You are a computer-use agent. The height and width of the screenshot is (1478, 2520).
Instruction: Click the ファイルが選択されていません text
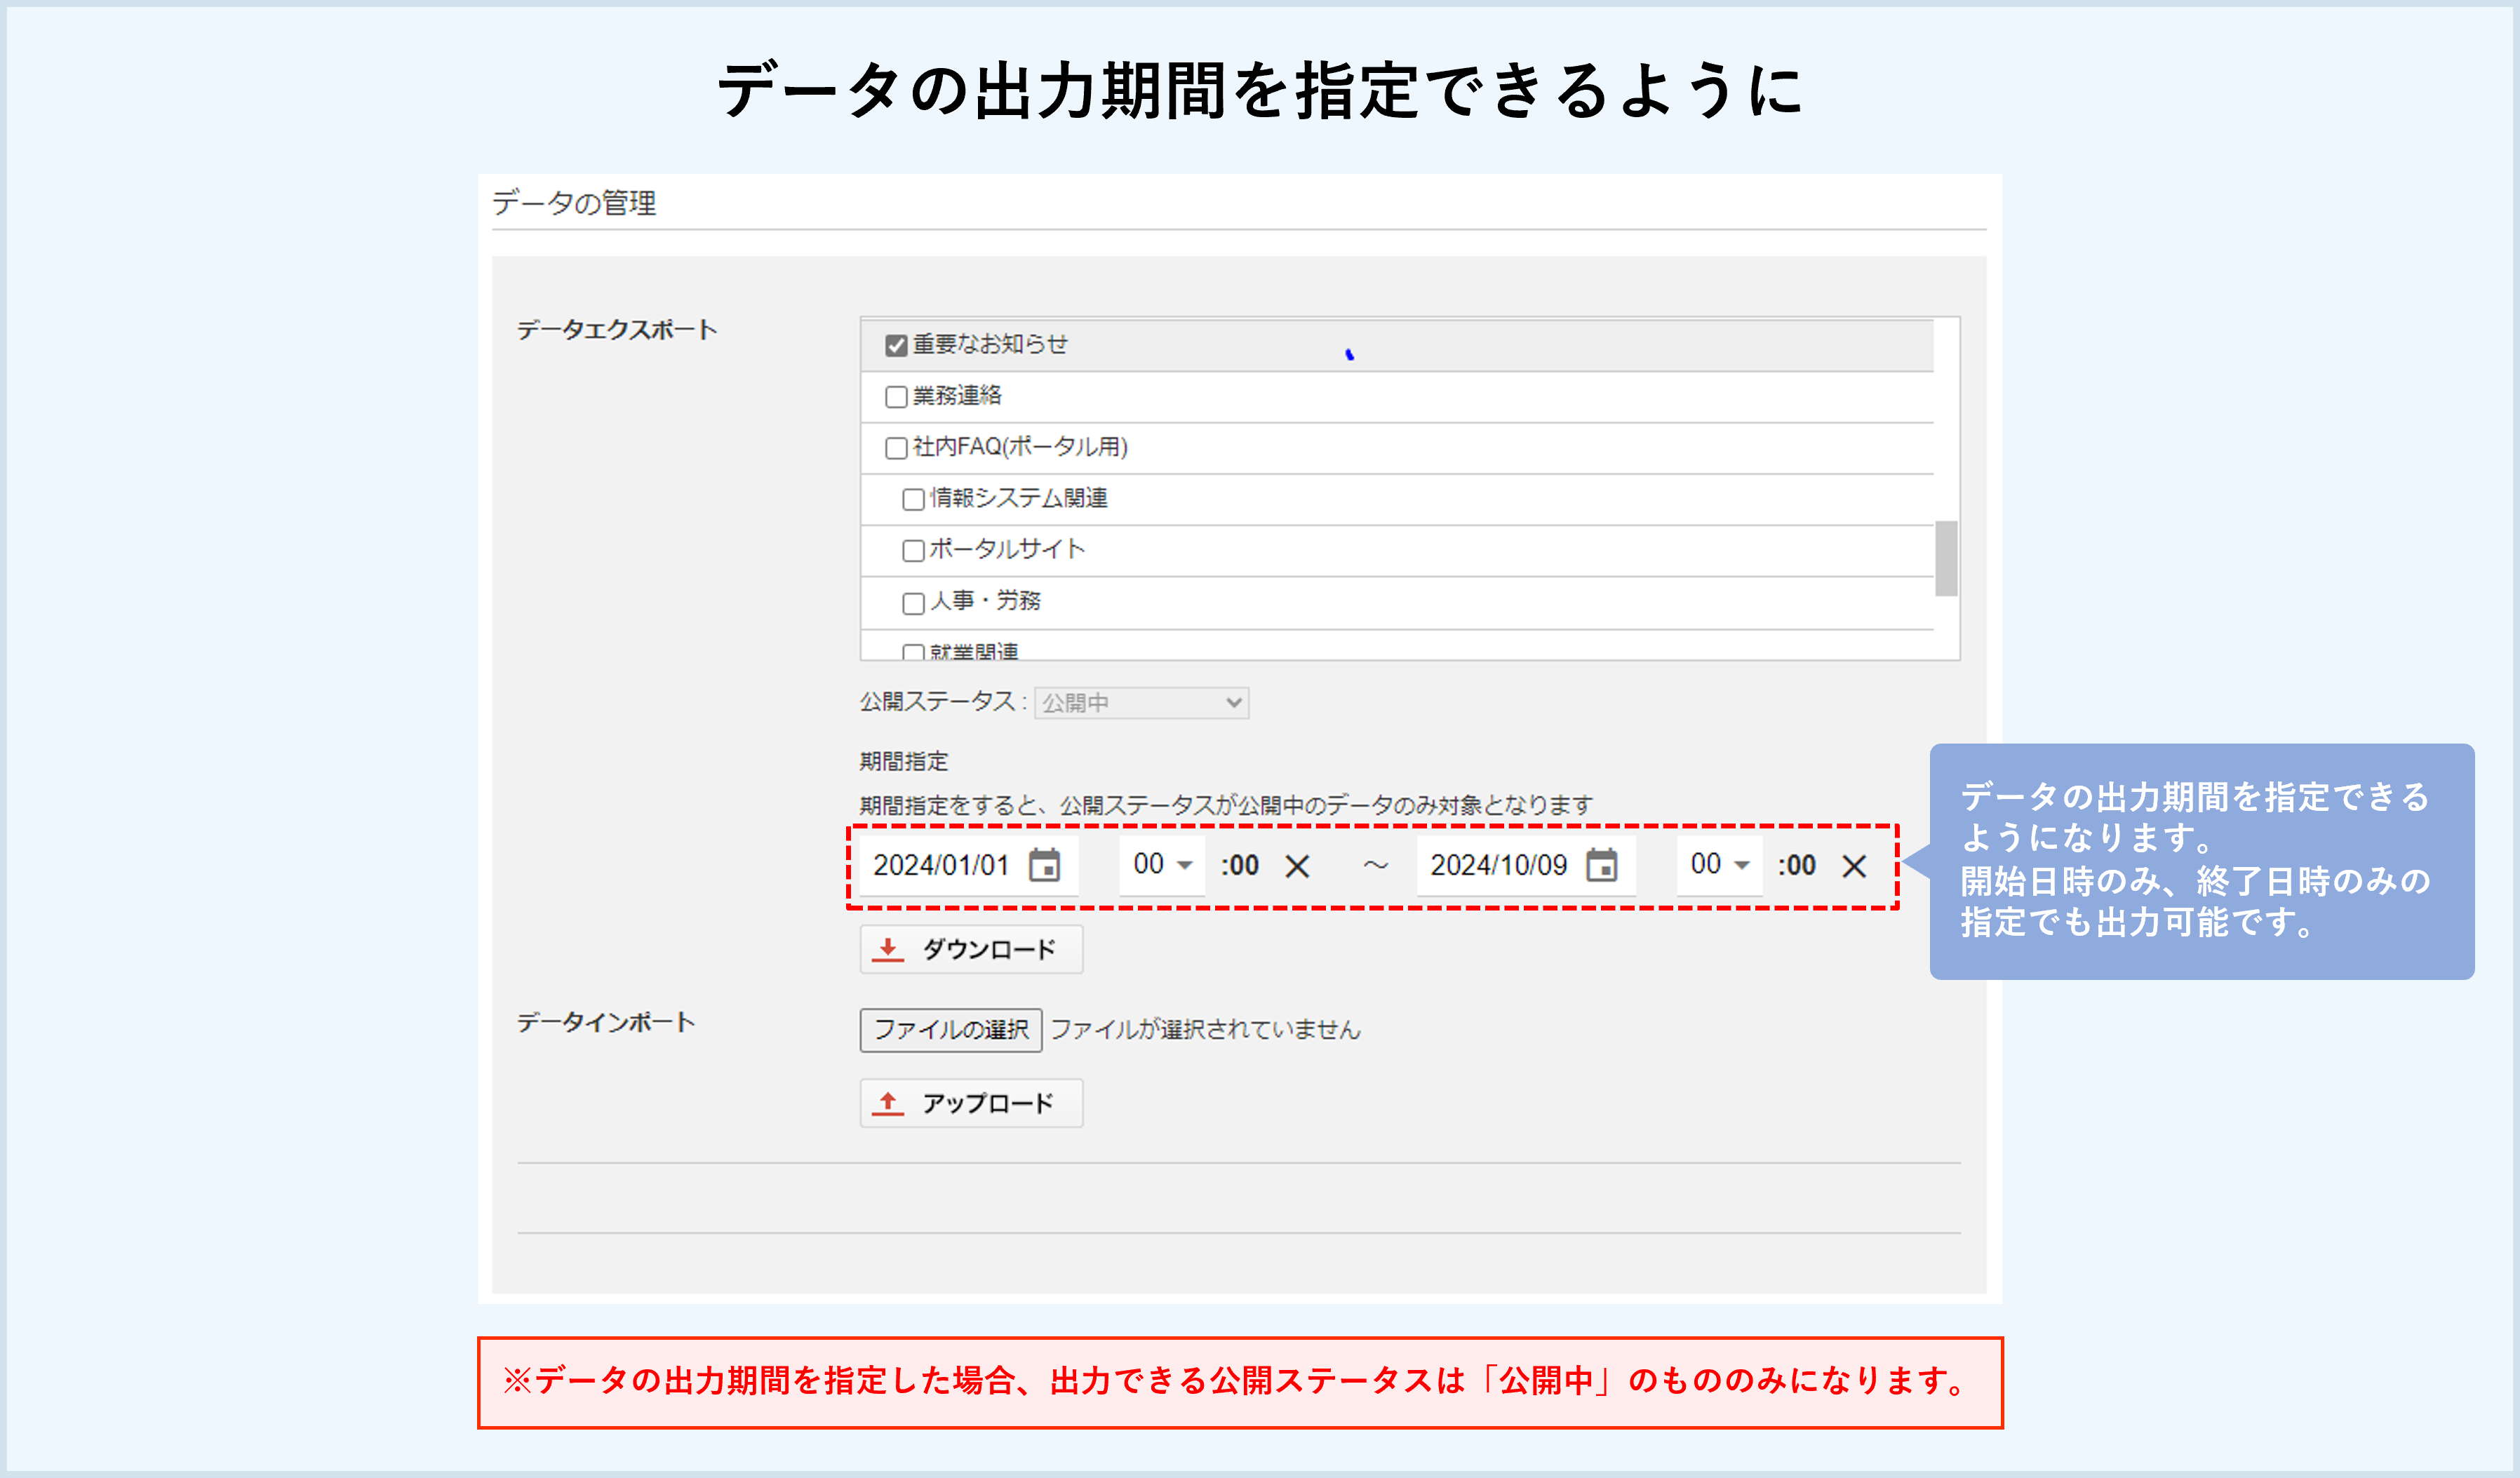(x=1205, y=1029)
